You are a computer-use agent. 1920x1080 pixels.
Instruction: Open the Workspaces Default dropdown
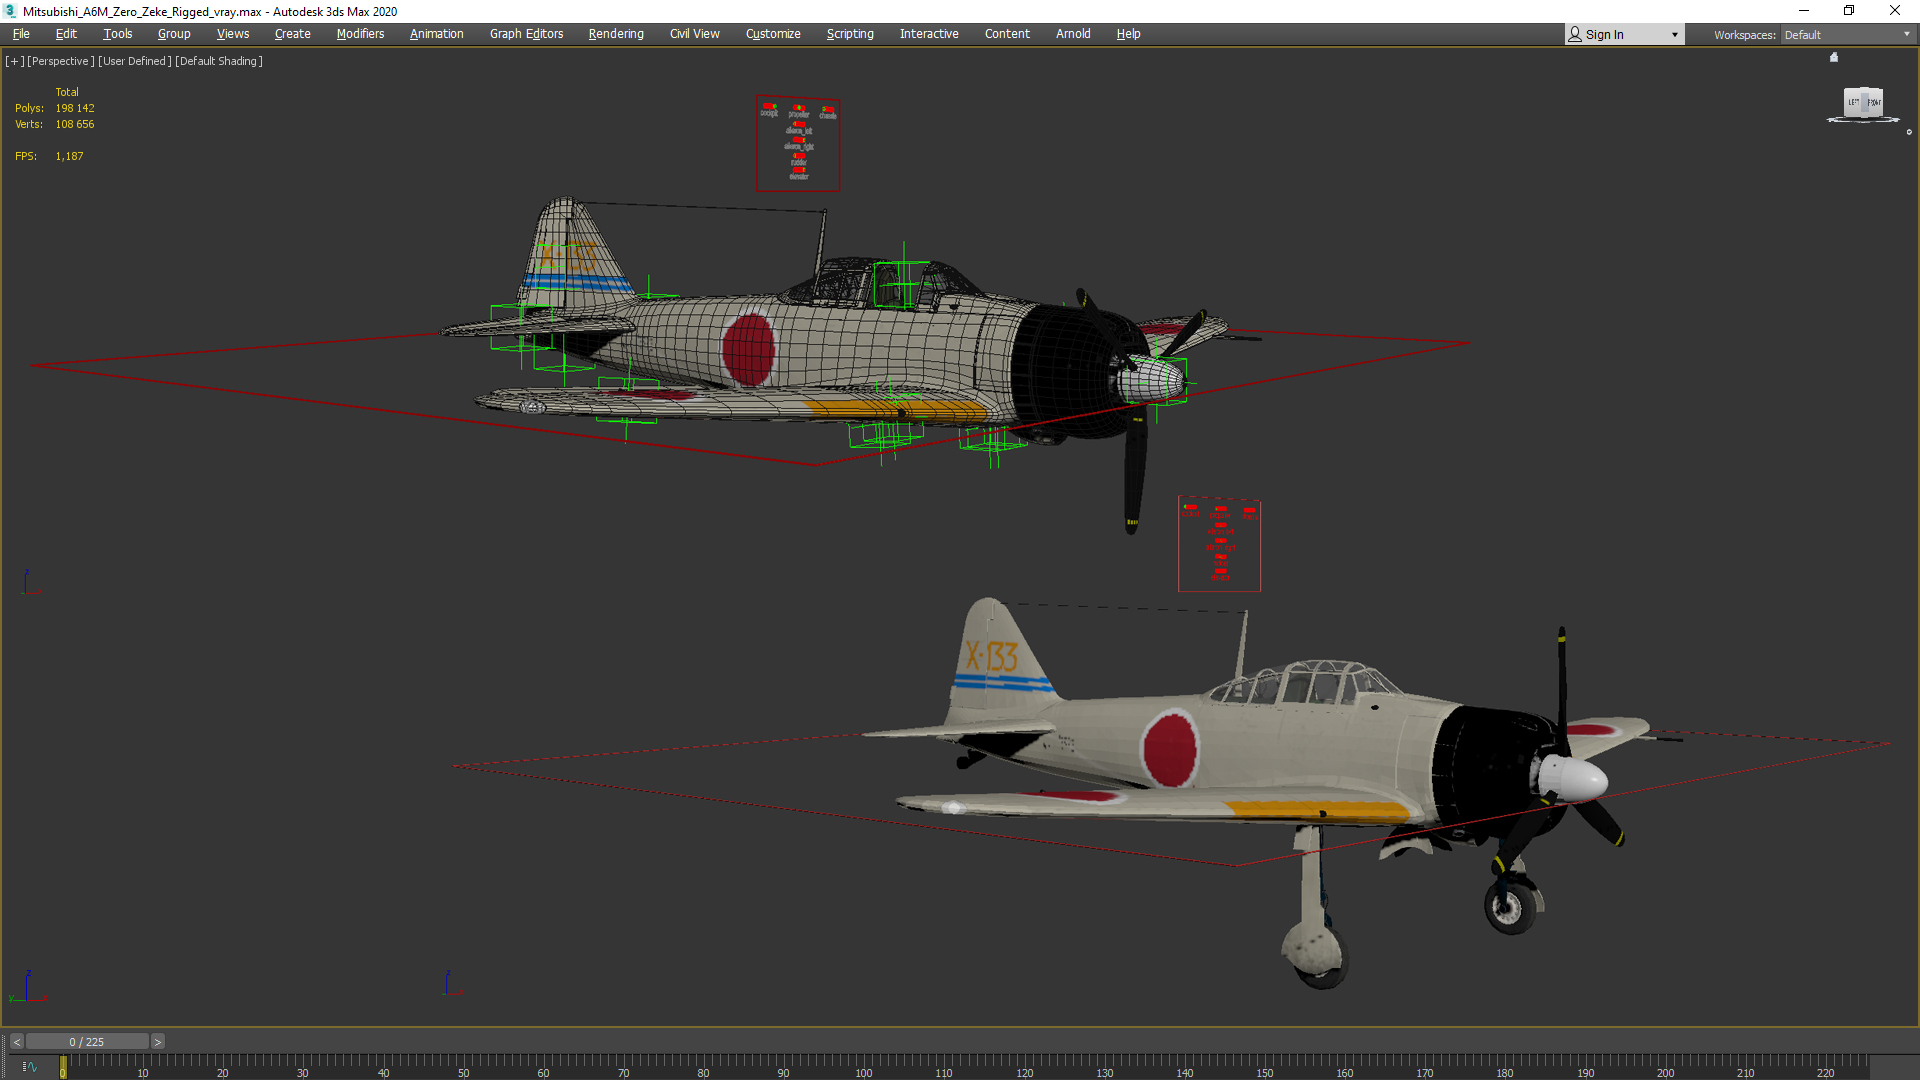(1847, 35)
